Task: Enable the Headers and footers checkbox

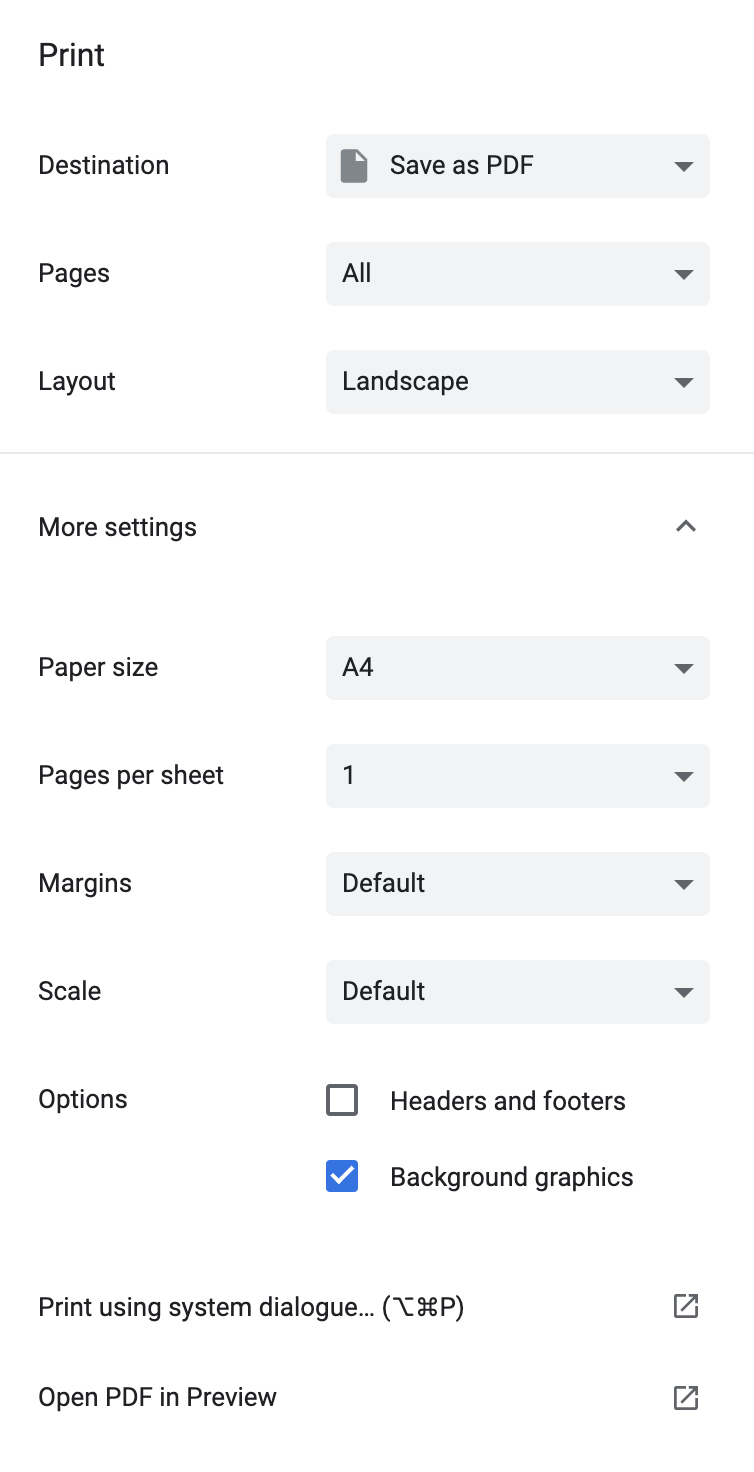Action: pyautogui.click(x=342, y=1101)
